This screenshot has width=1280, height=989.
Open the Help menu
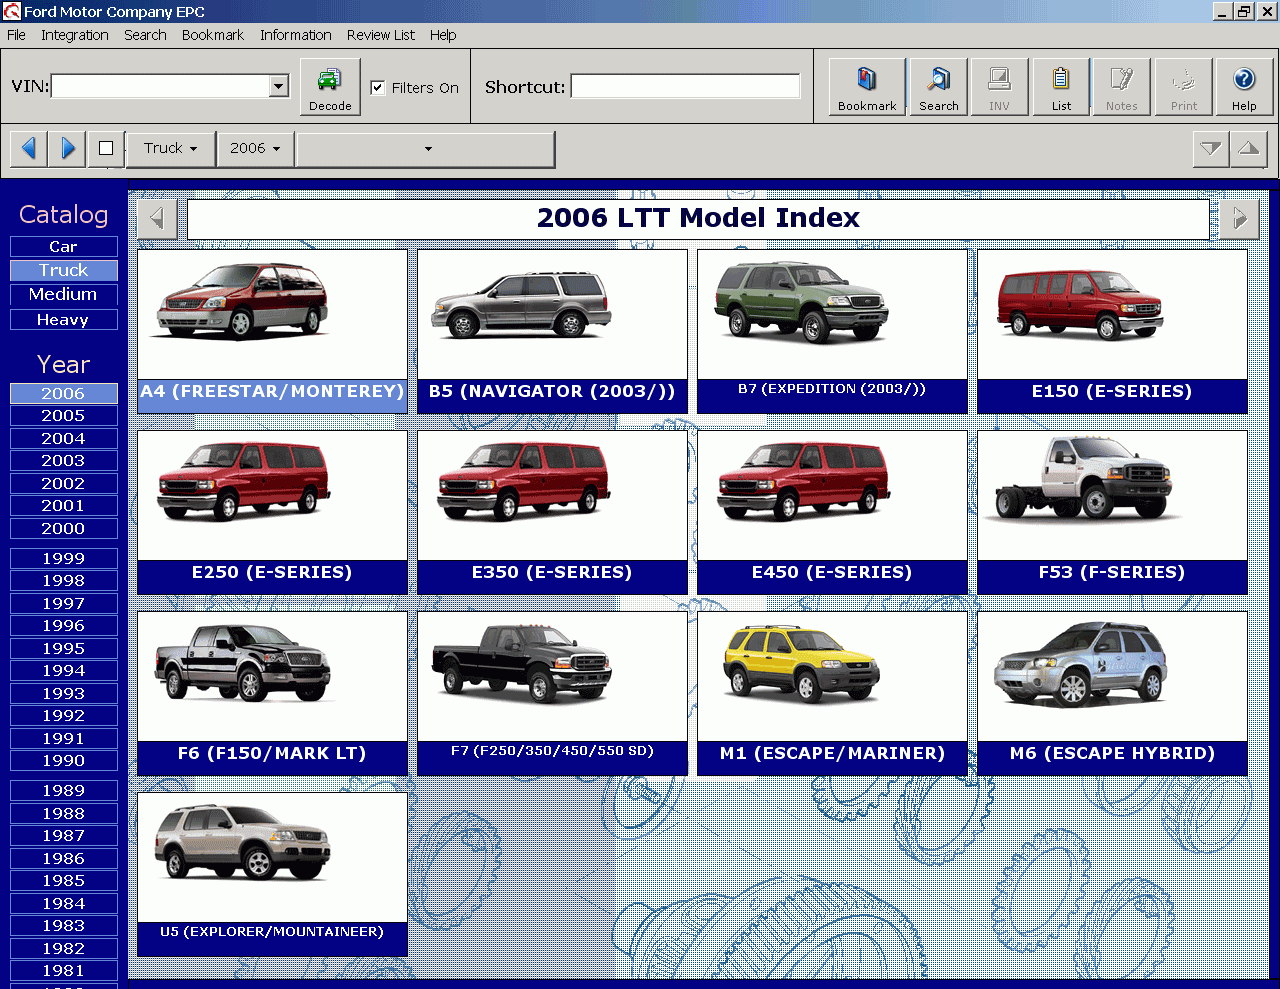click(x=443, y=35)
